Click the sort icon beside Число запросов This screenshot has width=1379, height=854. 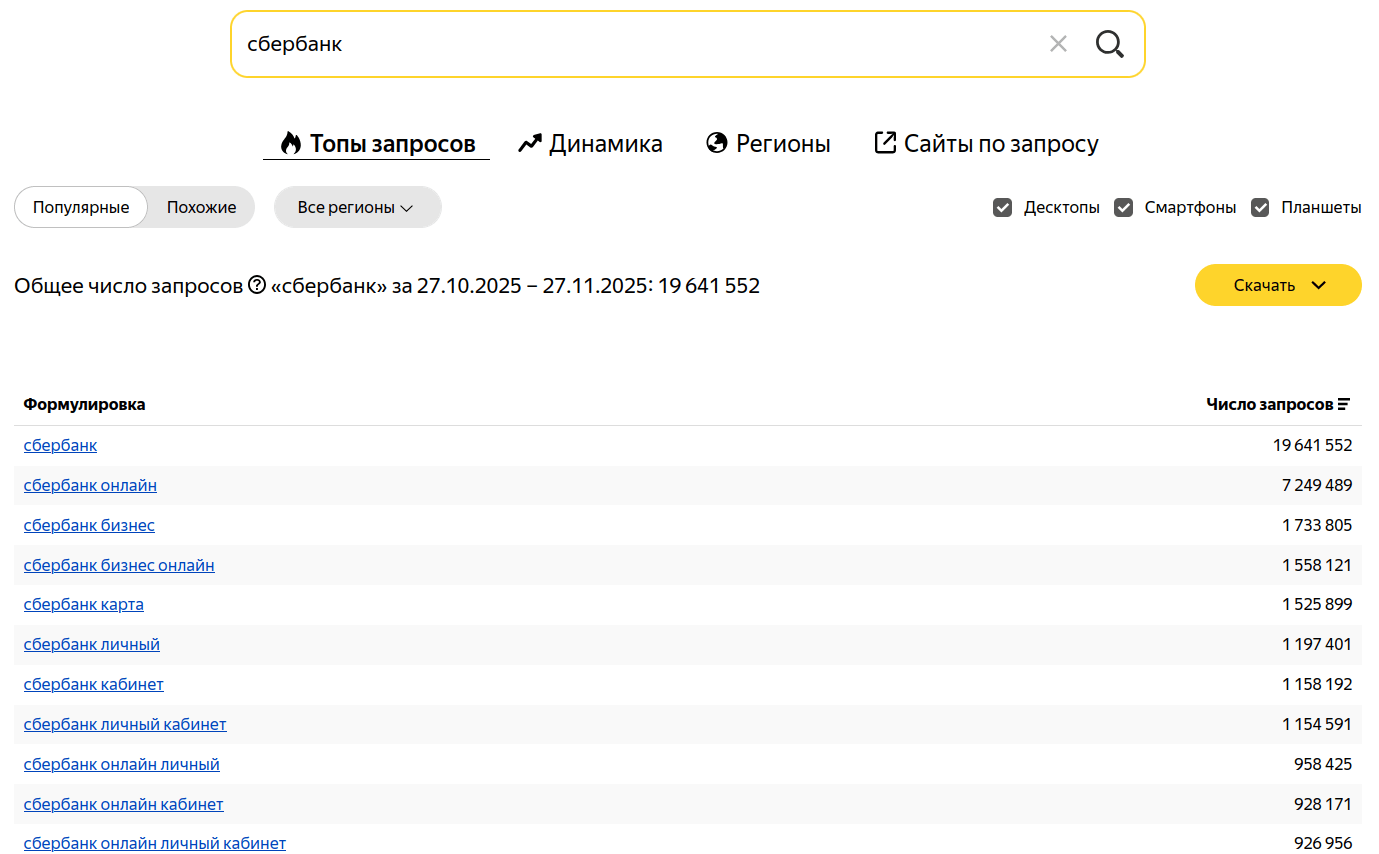pos(1344,405)
